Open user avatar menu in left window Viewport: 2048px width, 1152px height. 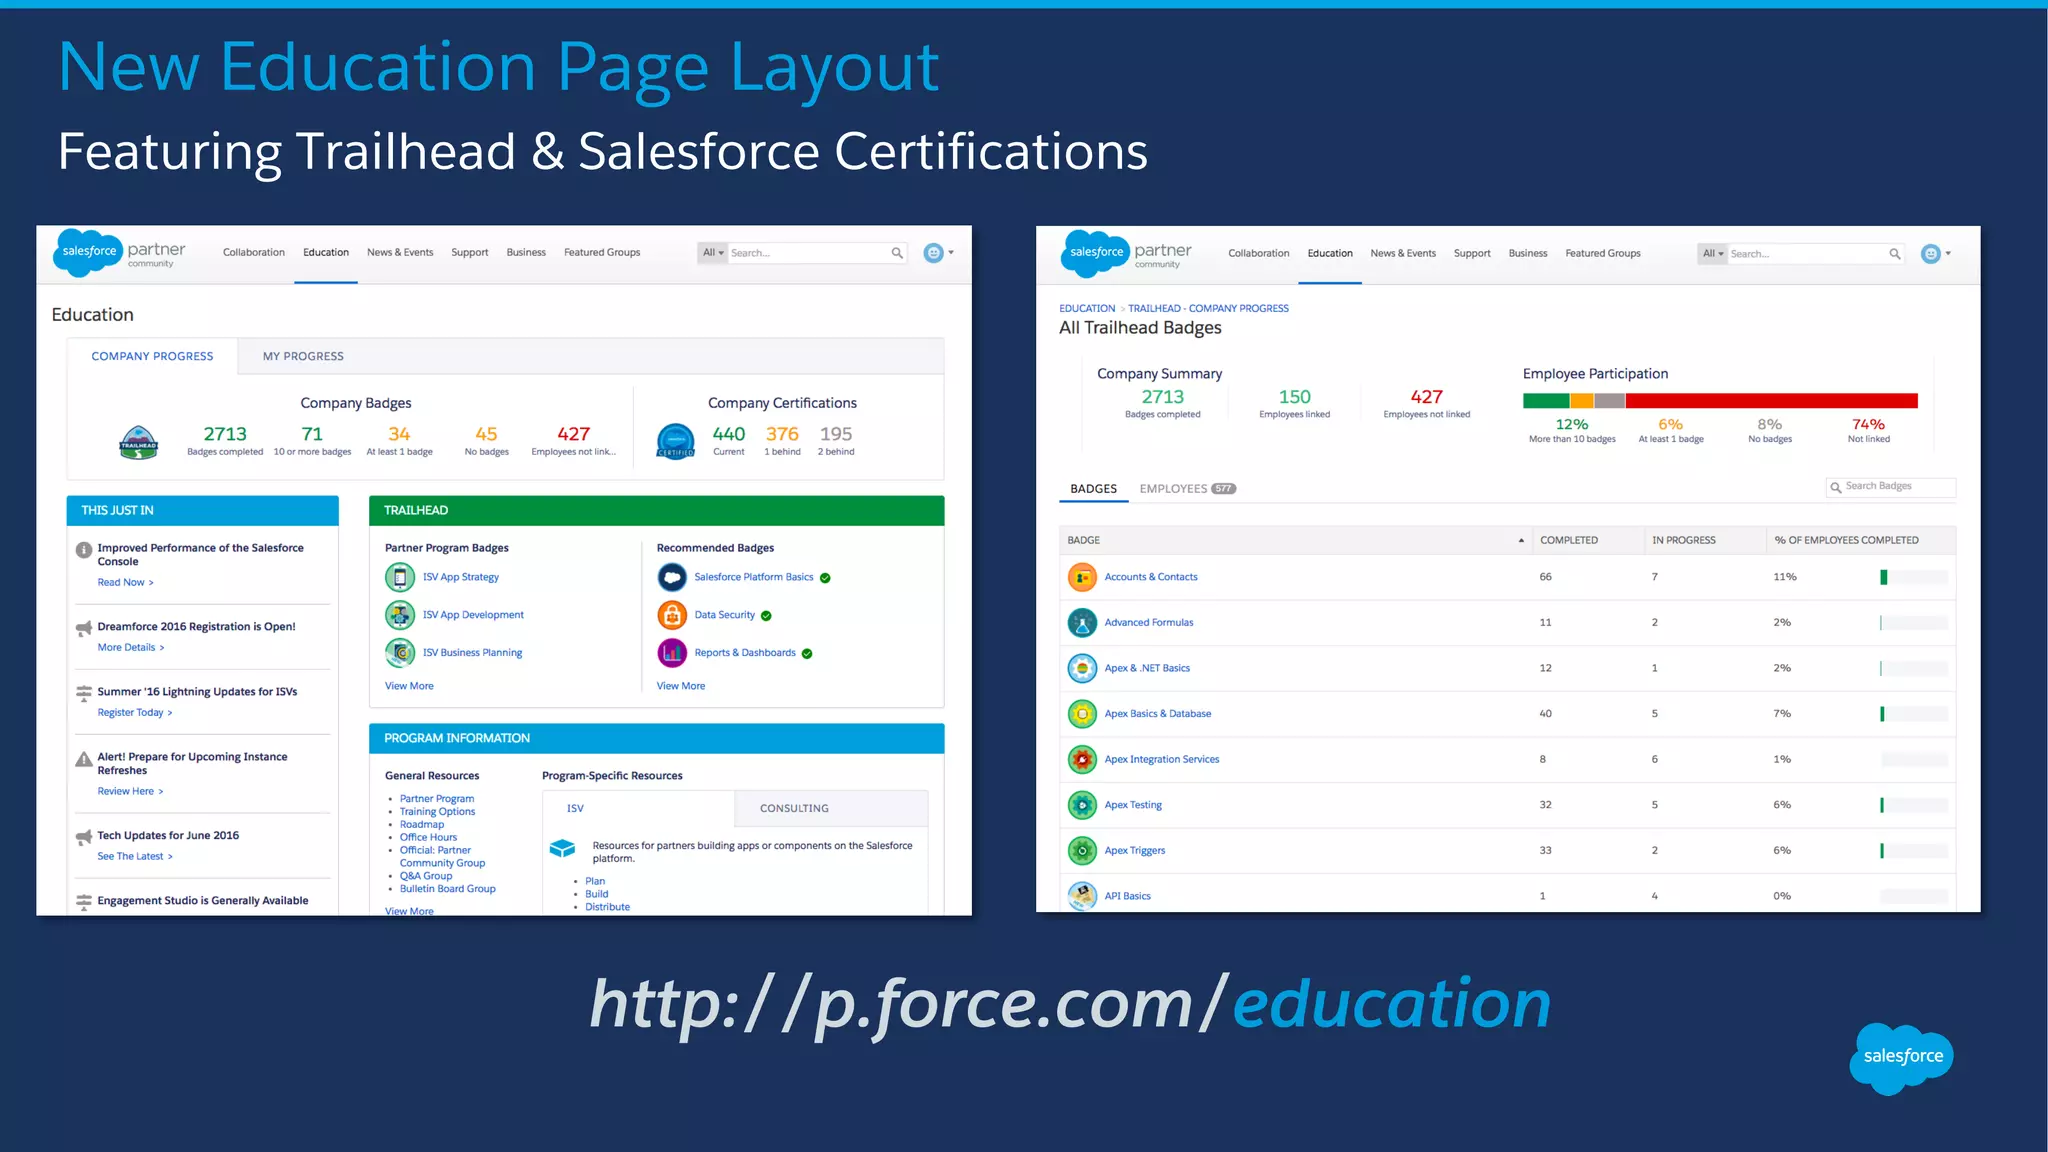point(938,253)
